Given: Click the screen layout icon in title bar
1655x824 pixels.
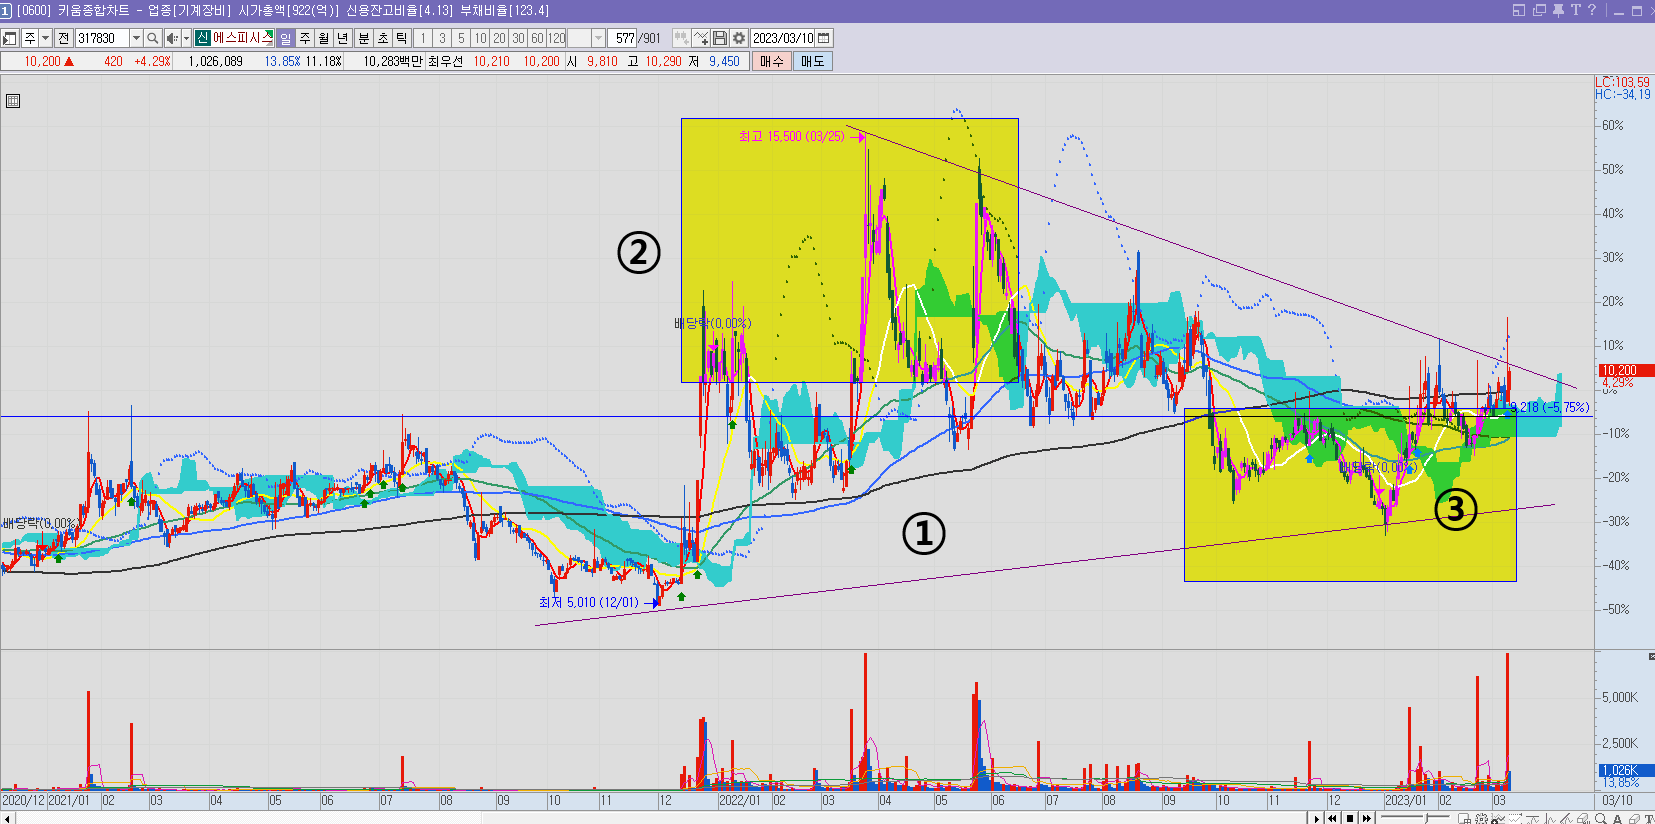Looking at the screenshot, I should pyautogui.click(x=1519, y=10).
